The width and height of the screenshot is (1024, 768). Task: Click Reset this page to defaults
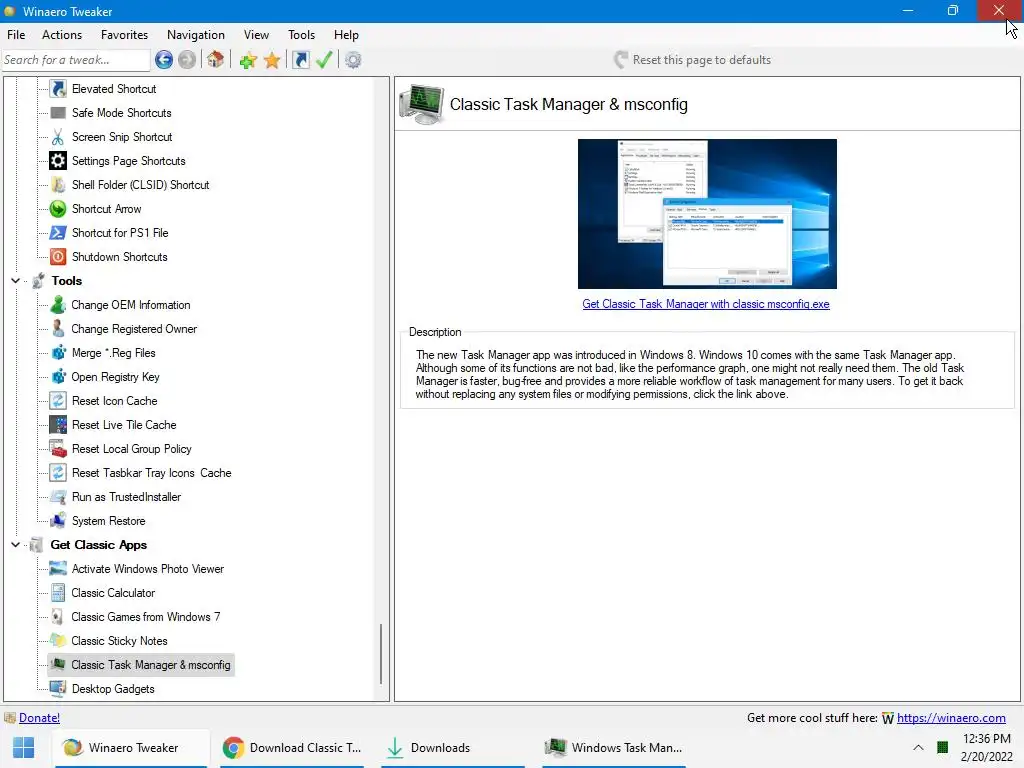coord(692,60)
